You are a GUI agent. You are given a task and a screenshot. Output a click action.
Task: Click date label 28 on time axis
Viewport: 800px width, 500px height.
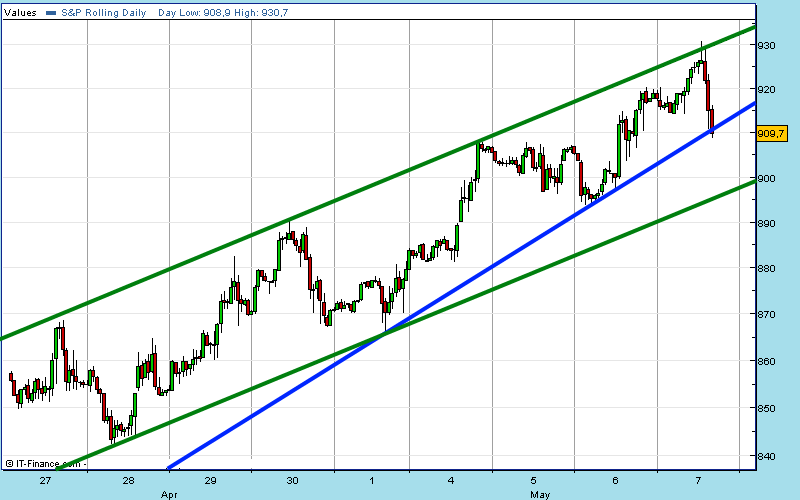pyautogui.click(x=128, y=481)
